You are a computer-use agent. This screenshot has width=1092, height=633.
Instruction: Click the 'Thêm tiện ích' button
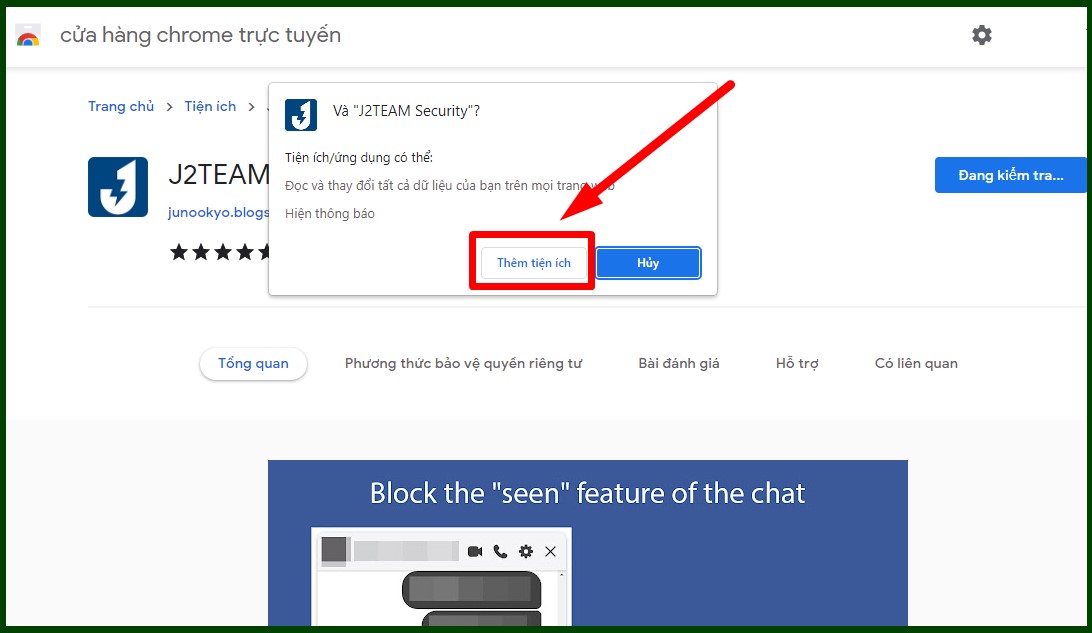[533, 263]
